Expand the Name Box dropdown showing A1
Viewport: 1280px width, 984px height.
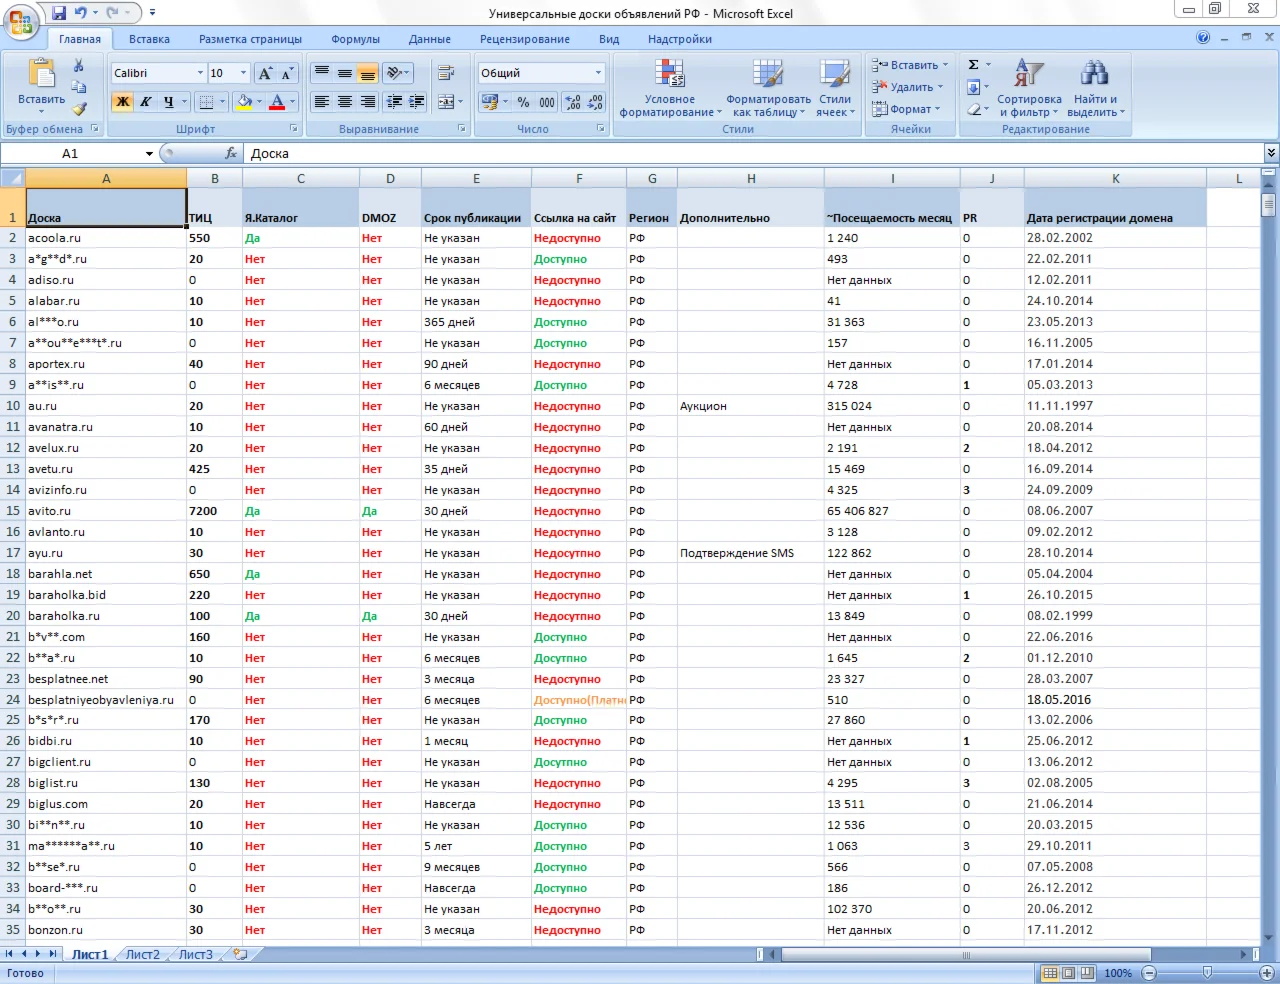click(149, 154)
